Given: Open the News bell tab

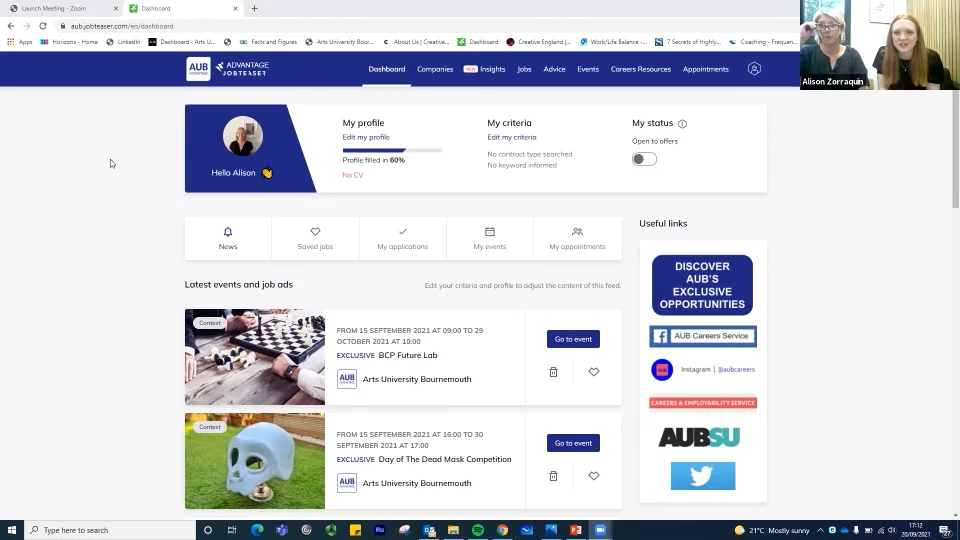Looking at the screenshot, I should [x=228, y=238].
